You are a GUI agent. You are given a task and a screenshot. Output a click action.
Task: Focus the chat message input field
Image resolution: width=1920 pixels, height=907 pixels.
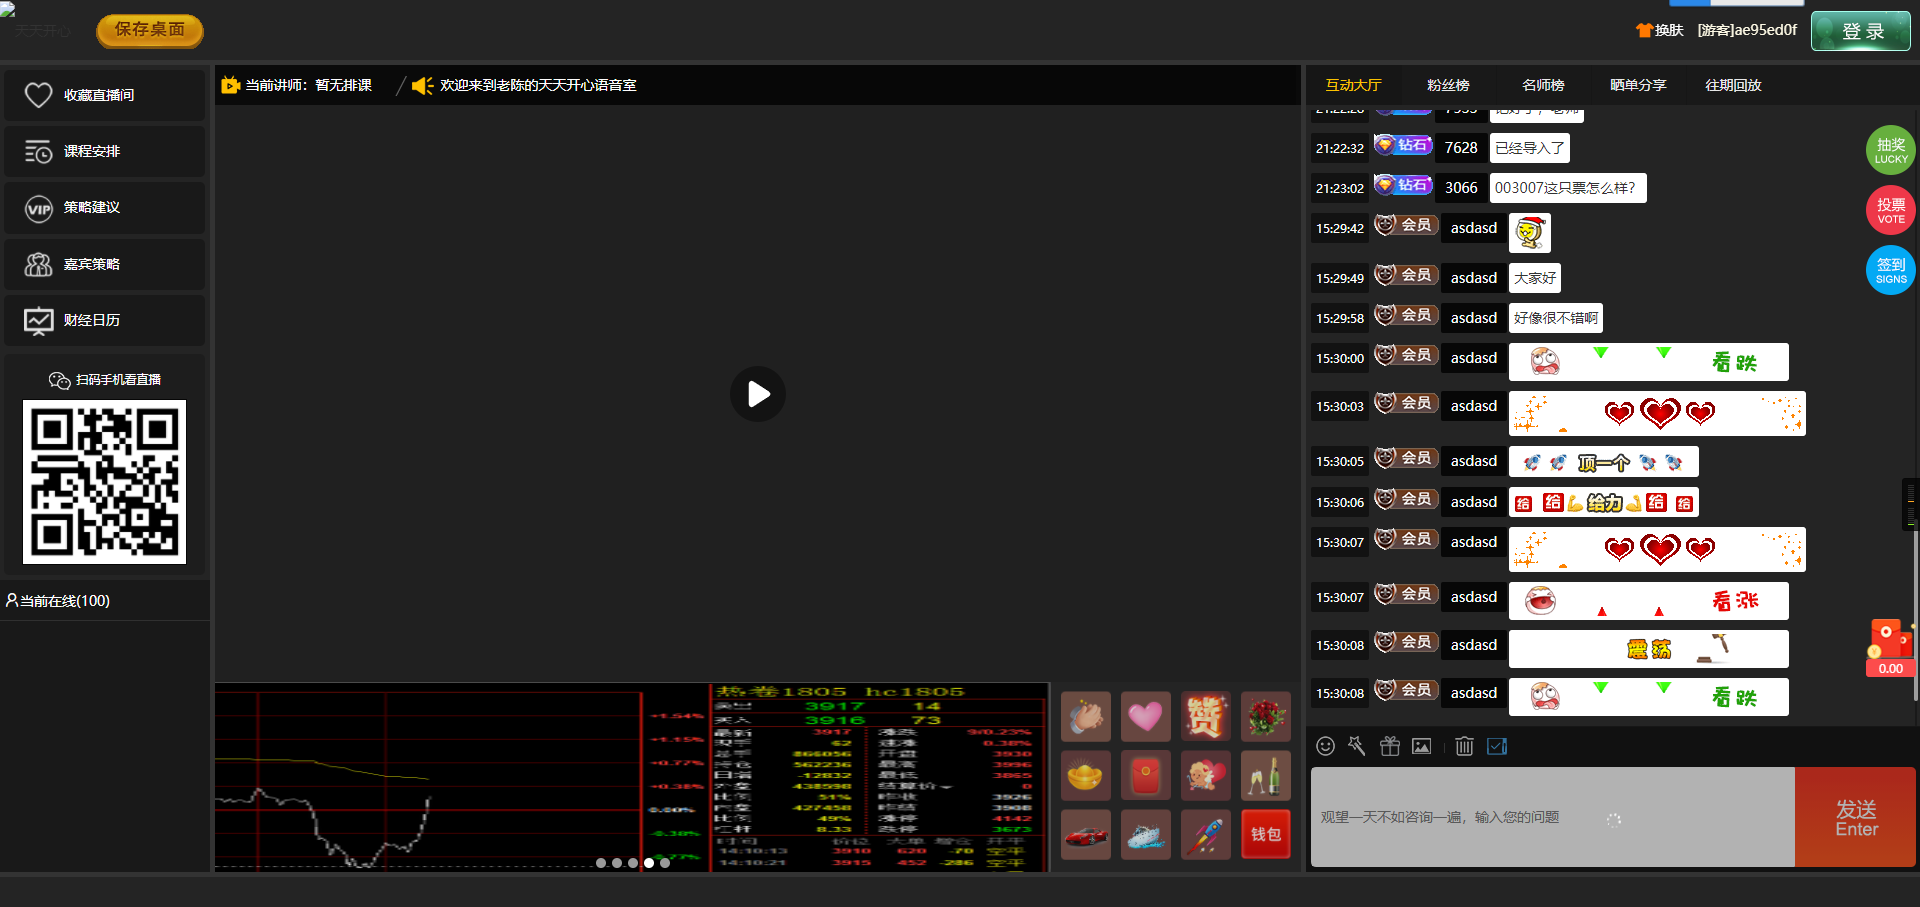pos(1553,817)
